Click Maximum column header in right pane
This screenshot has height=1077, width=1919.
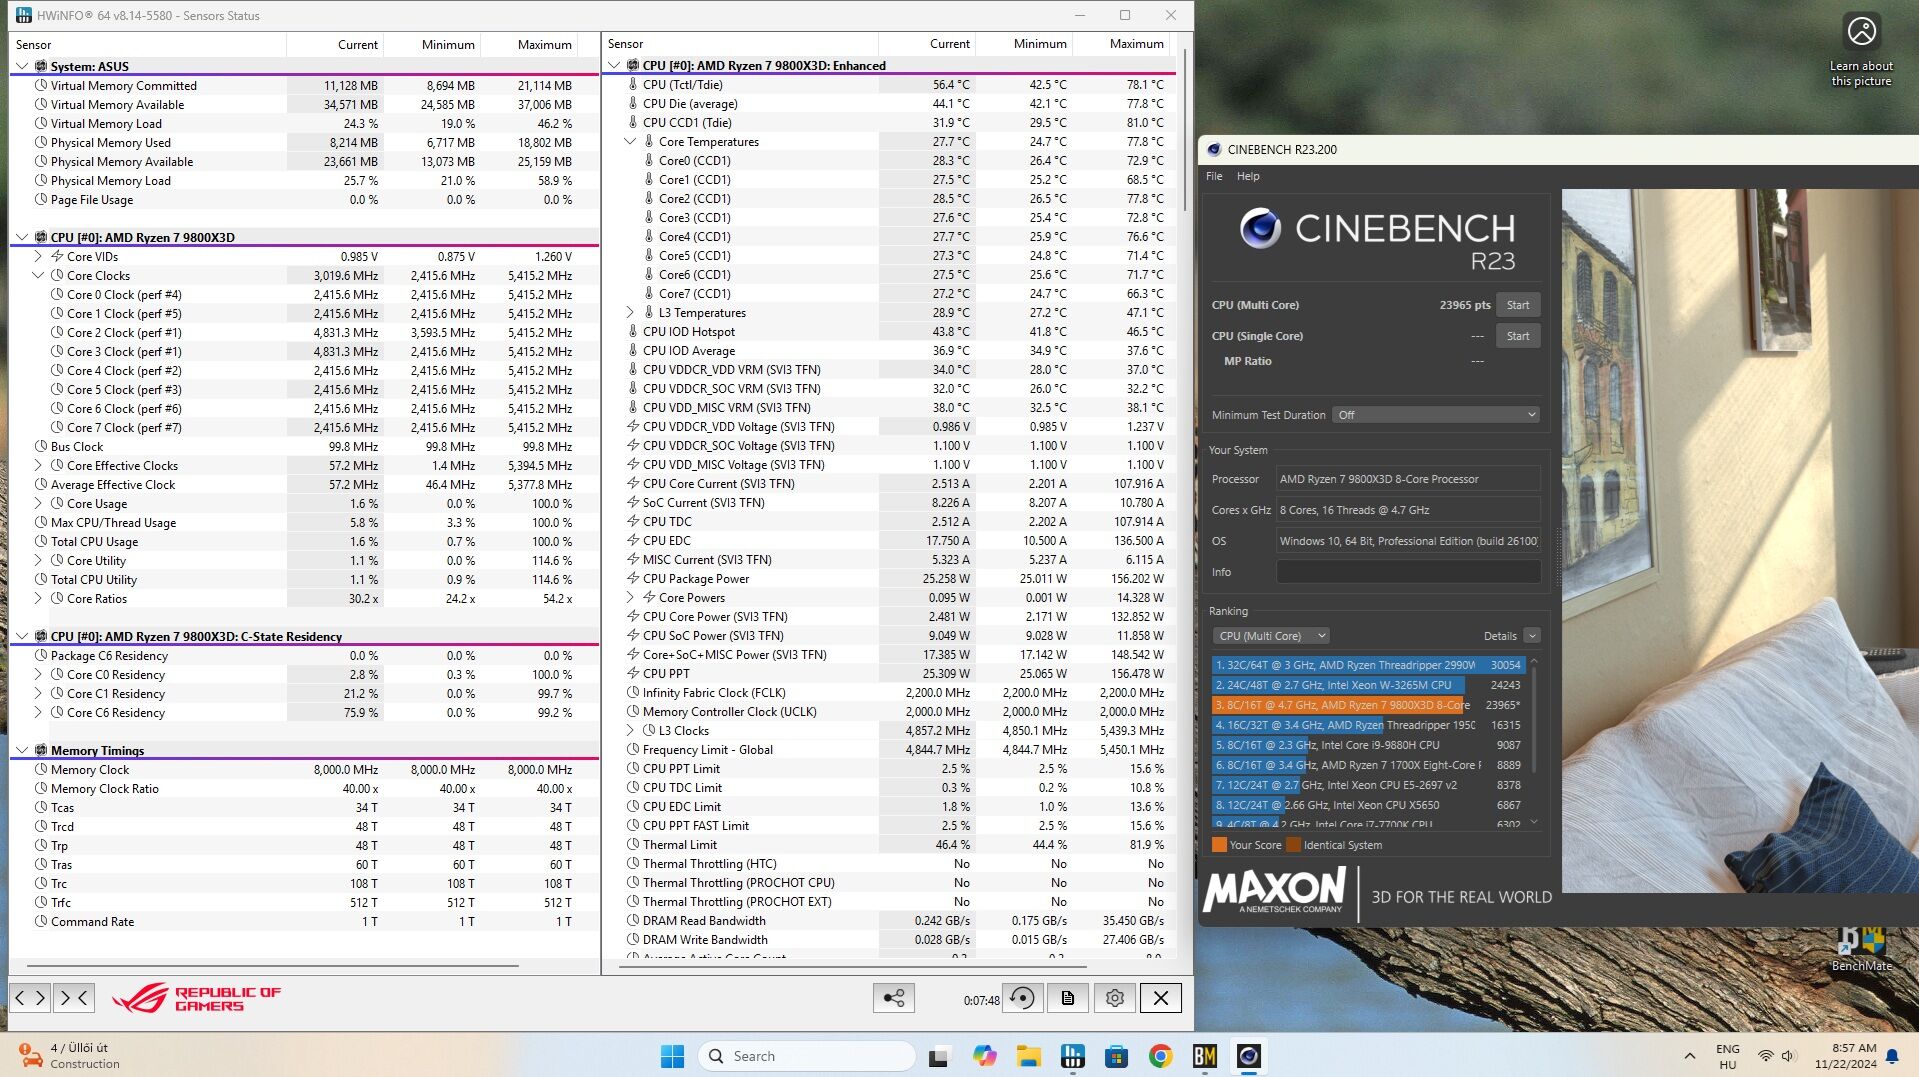[1122, 44]
